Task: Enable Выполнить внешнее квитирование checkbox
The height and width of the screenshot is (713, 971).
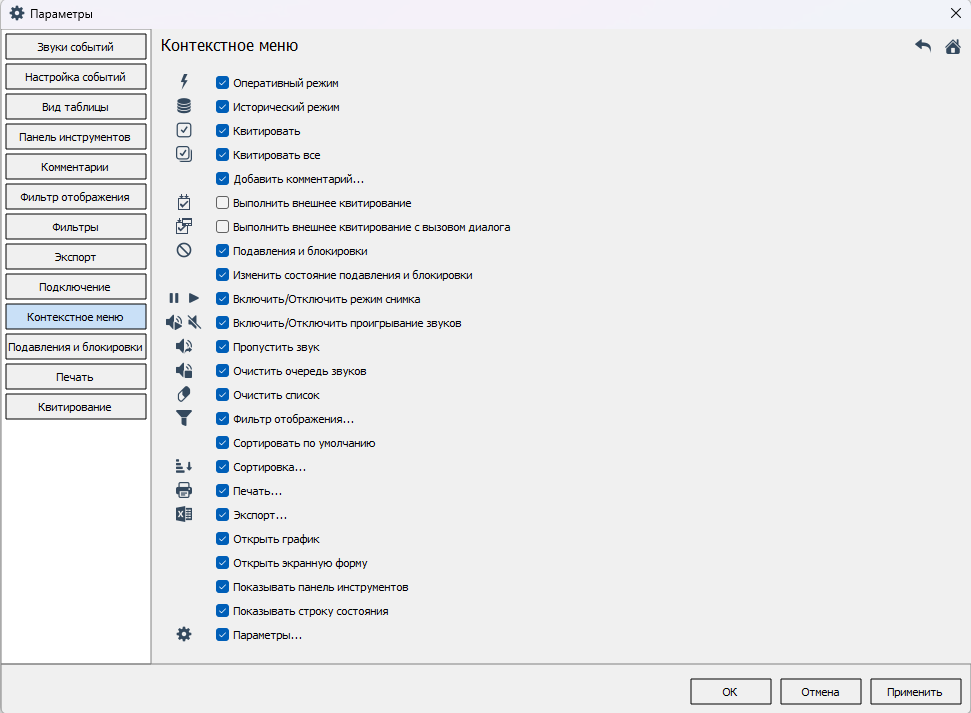Action: [223, 203]
